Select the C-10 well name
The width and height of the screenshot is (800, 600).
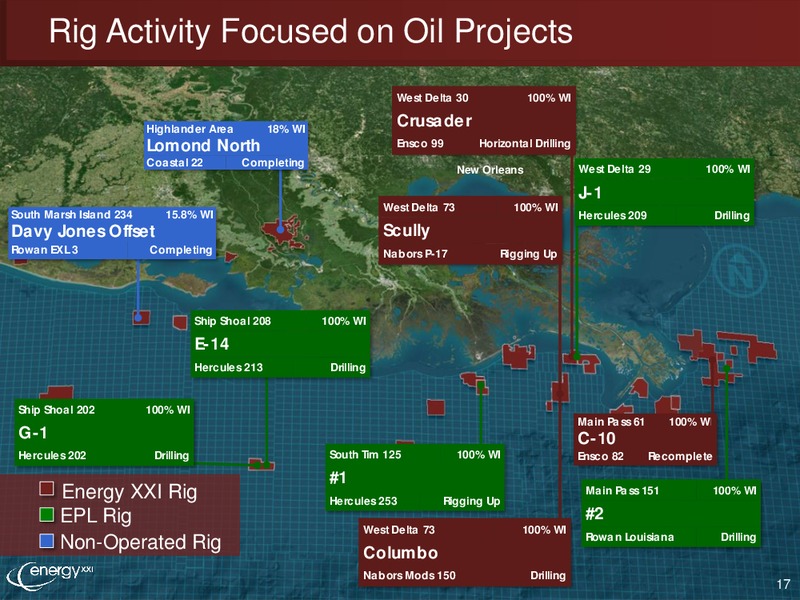(x=596, y=439)
